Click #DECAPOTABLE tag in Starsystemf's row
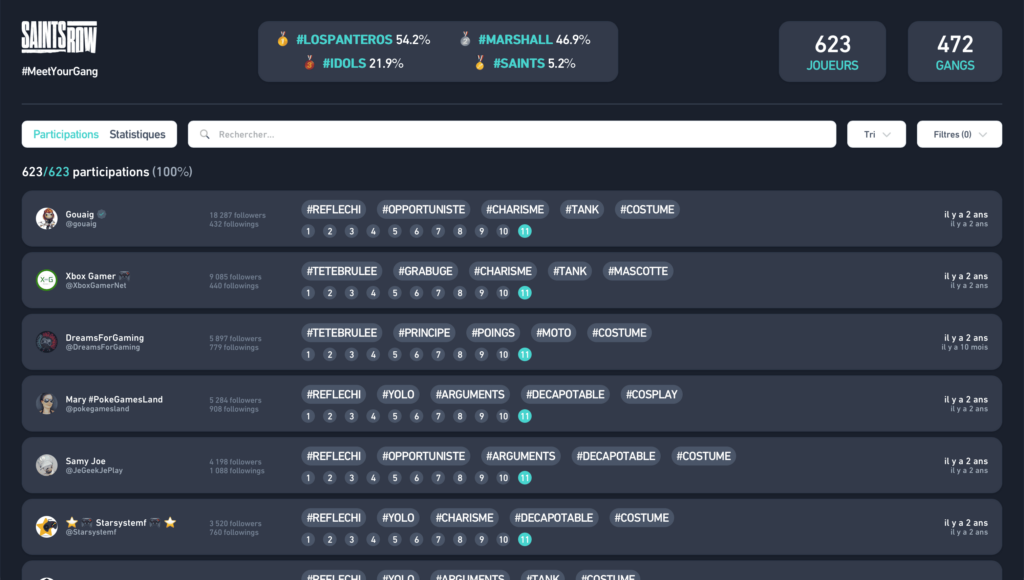1024x580 pixels. (554, 518)
